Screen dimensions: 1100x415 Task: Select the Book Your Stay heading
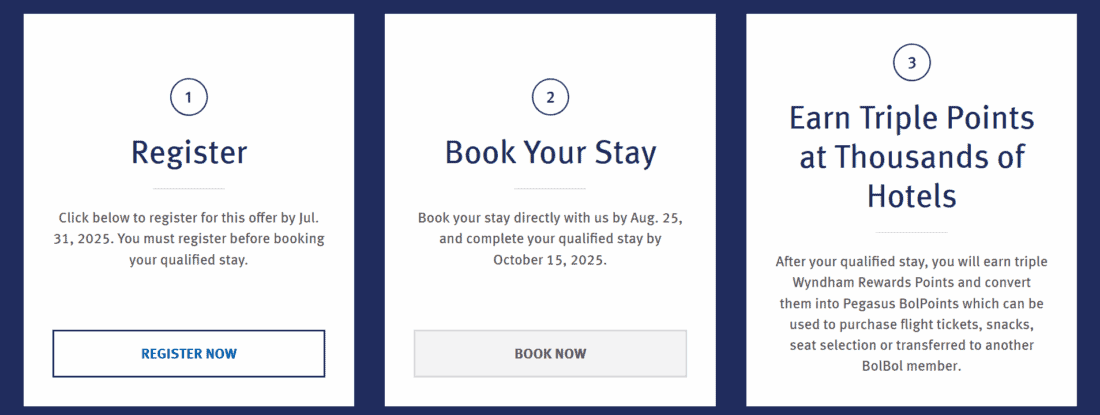click(x=550, y=152)
